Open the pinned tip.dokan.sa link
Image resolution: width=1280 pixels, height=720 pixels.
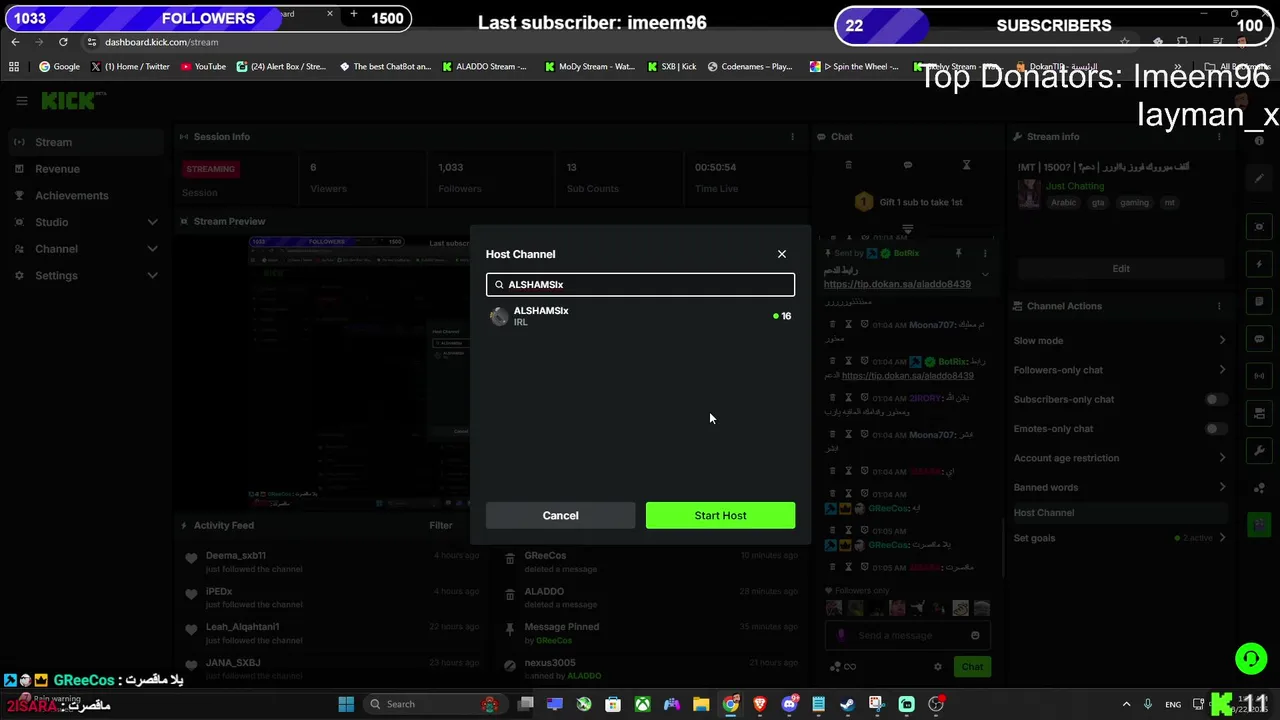897,284
